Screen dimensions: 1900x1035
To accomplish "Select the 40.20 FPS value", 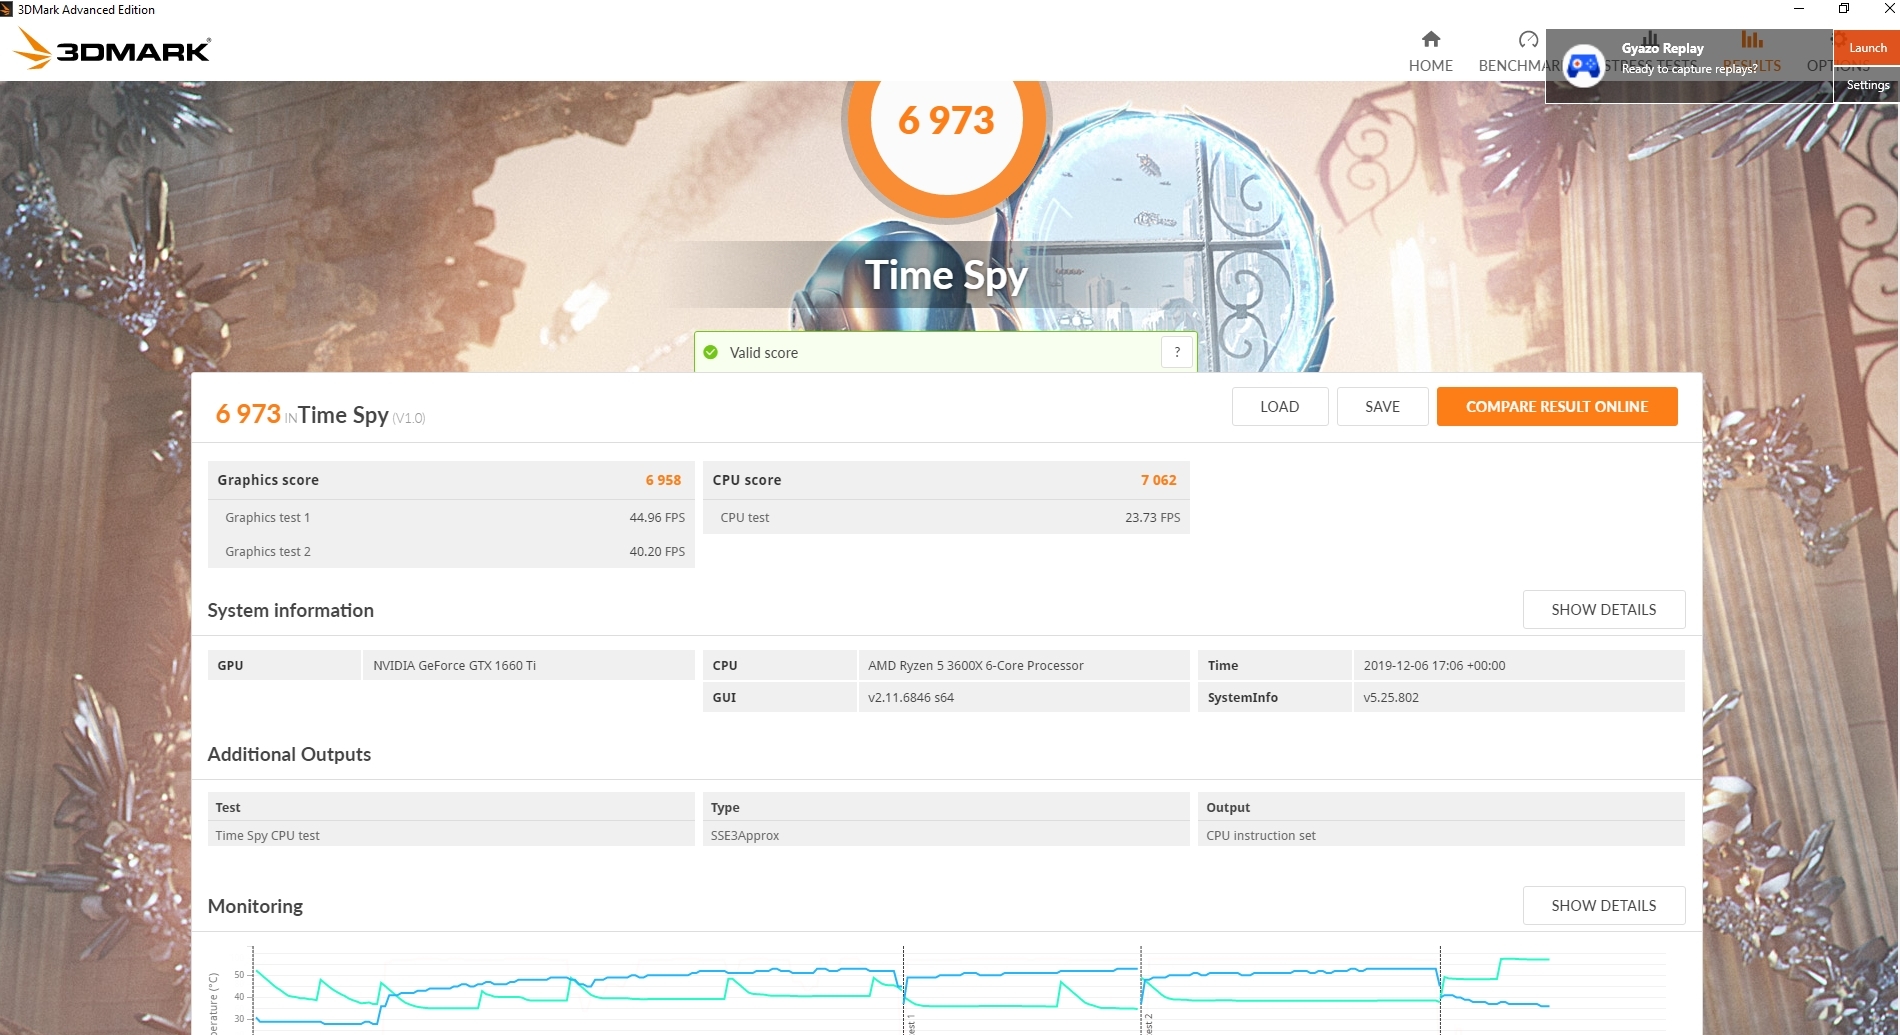I will (657, 551).
